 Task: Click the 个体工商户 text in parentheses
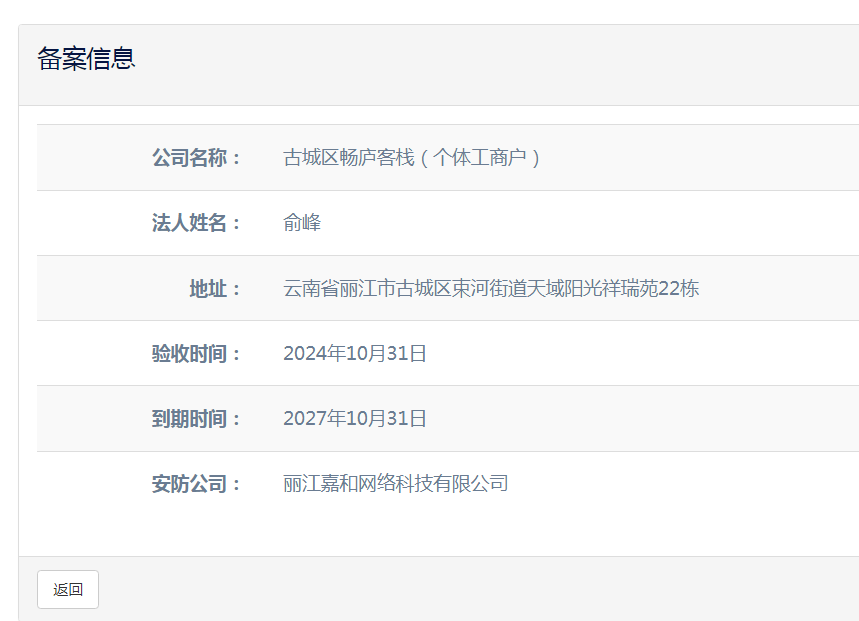(479, 158)
